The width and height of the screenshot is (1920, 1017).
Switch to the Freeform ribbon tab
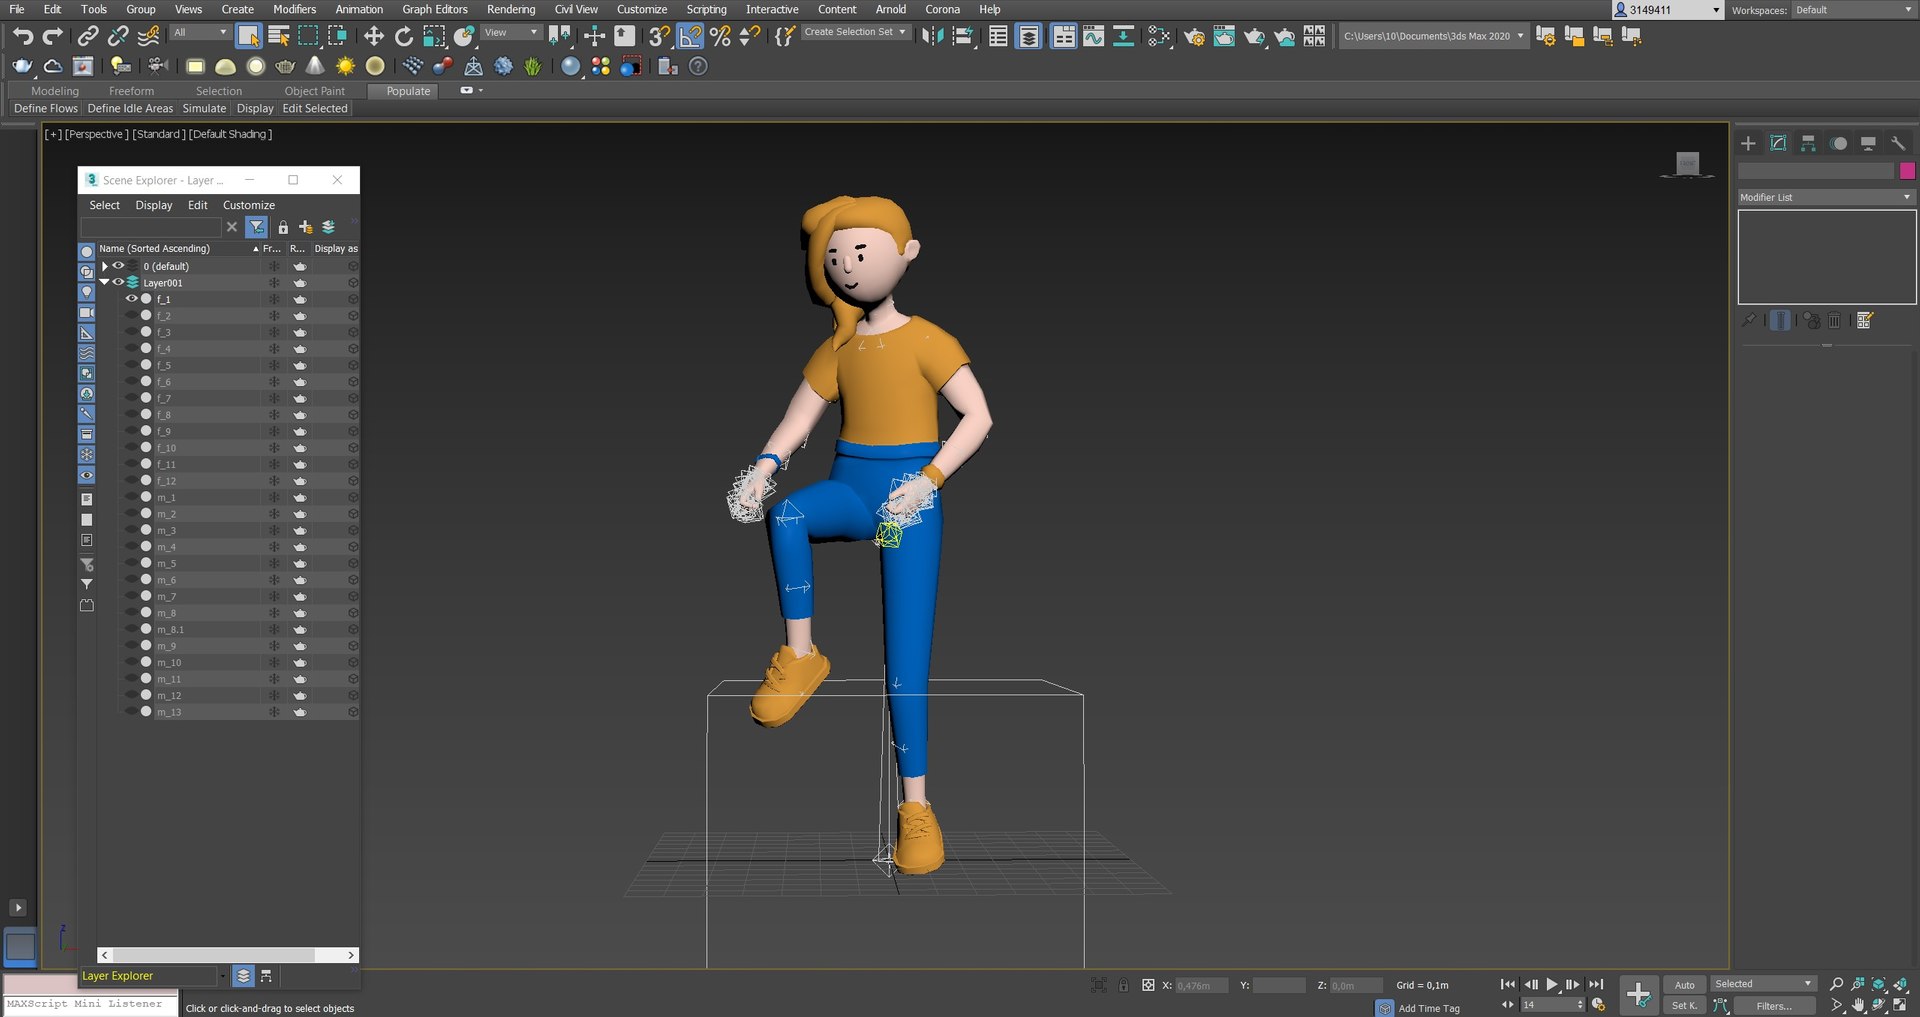tap(131, 91)
